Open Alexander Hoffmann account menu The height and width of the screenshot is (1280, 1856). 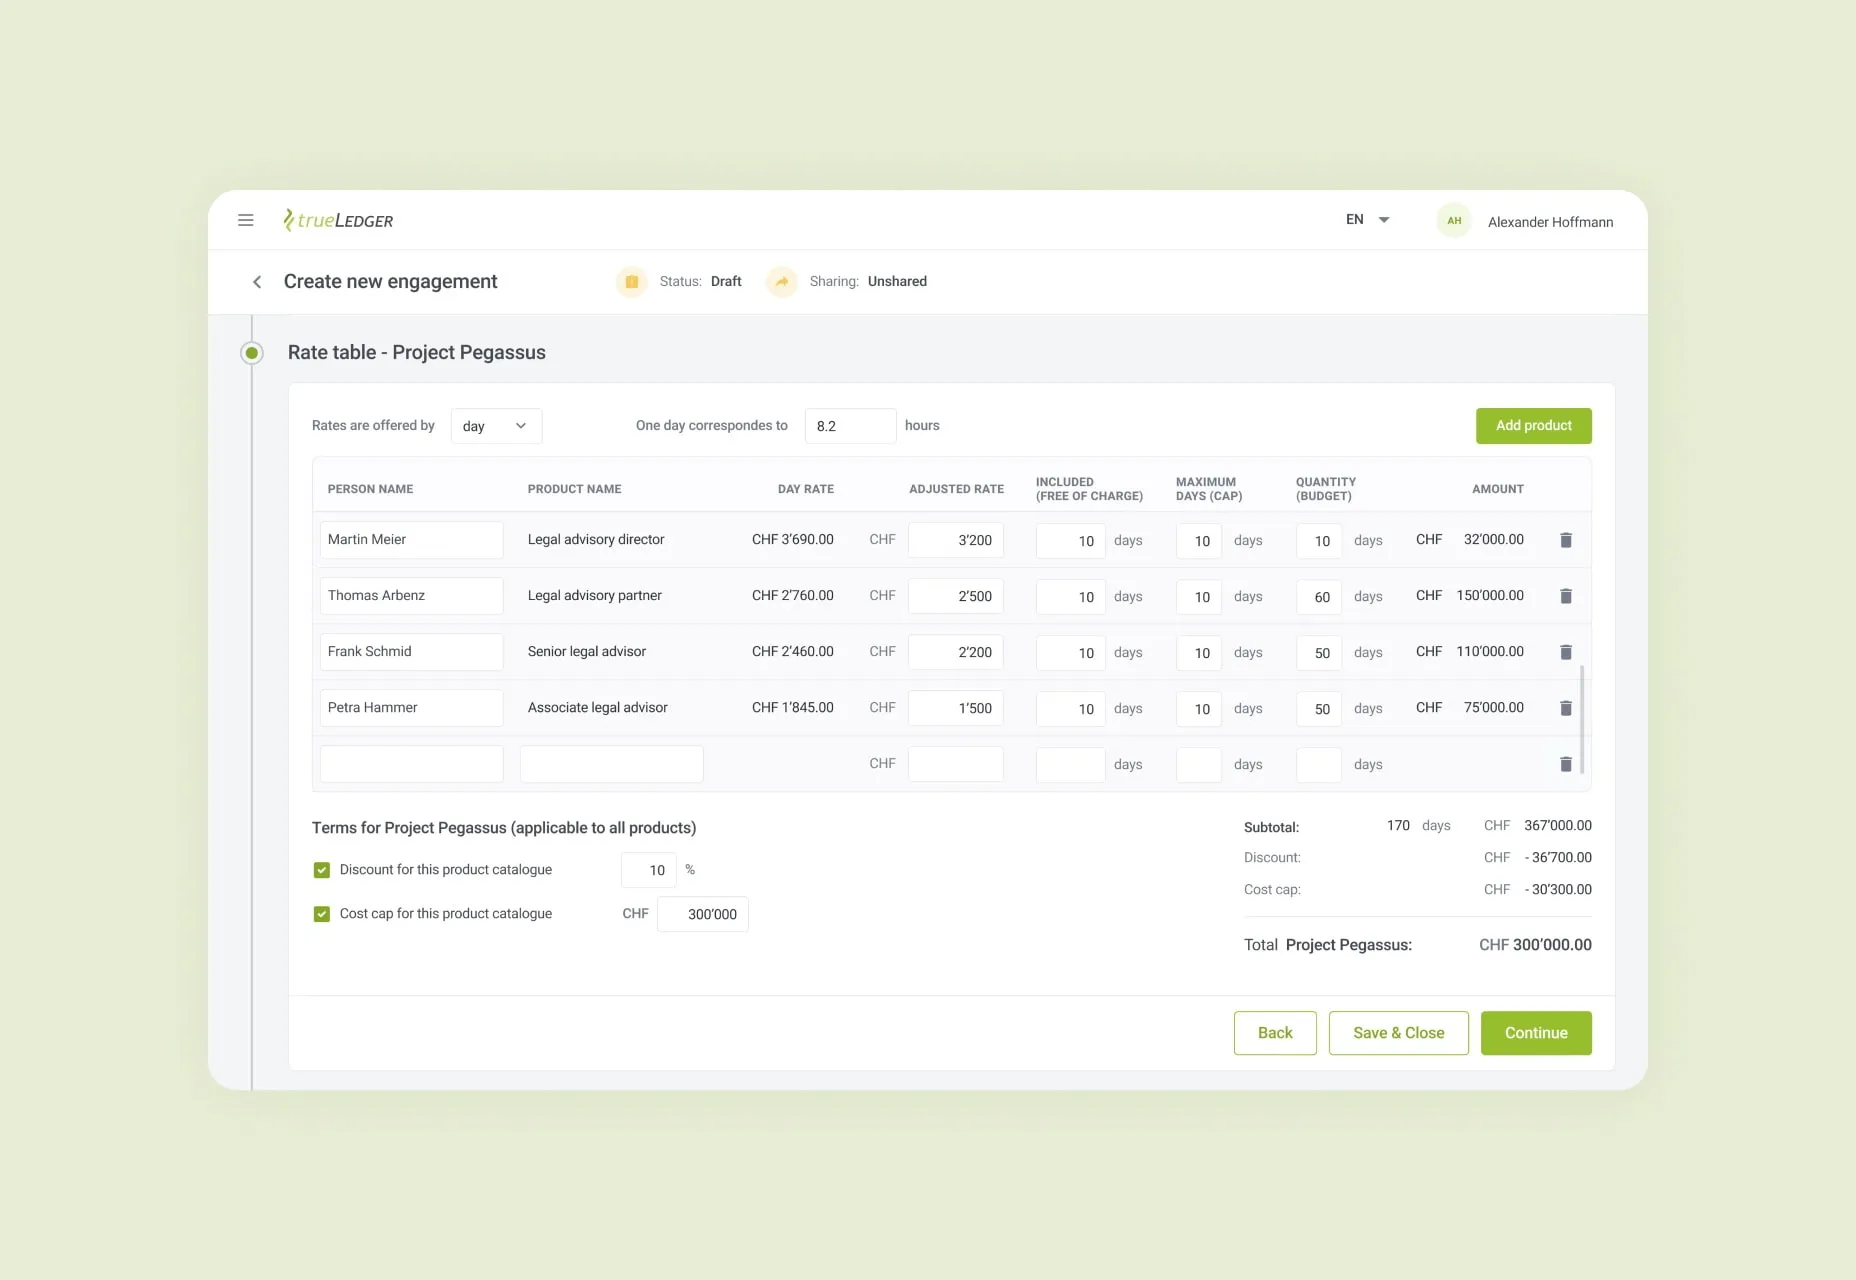(1549, 221)
